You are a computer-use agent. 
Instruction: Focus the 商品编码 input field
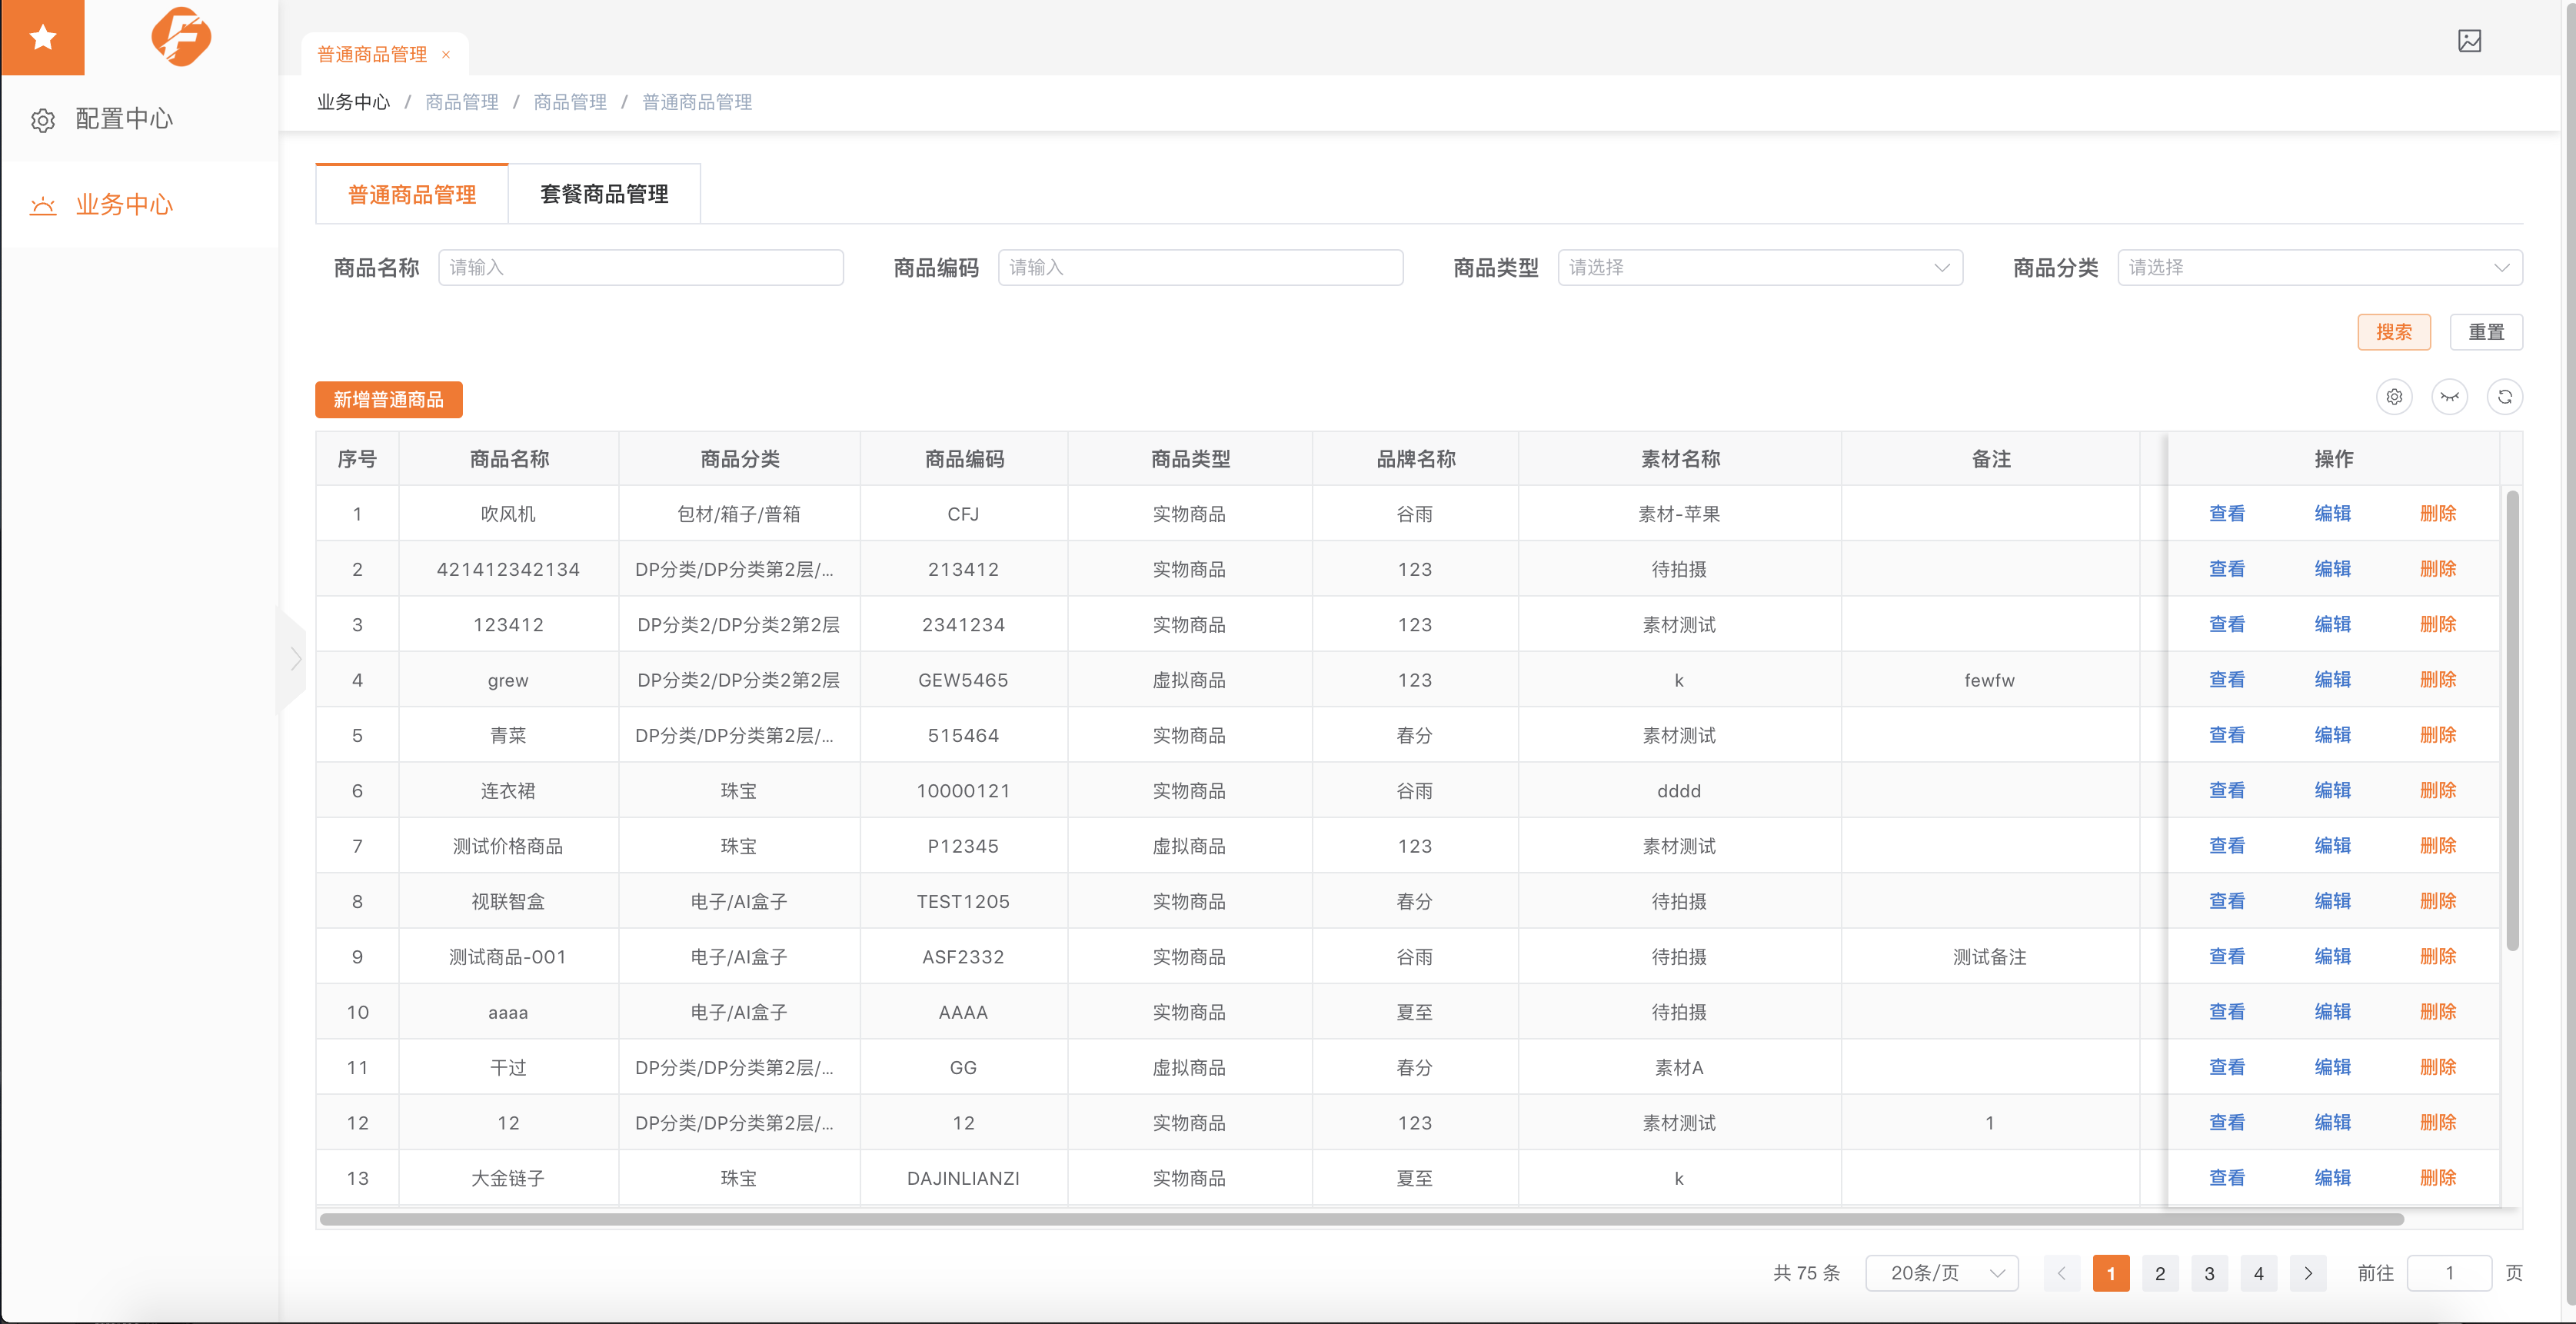coord(1200,268)
